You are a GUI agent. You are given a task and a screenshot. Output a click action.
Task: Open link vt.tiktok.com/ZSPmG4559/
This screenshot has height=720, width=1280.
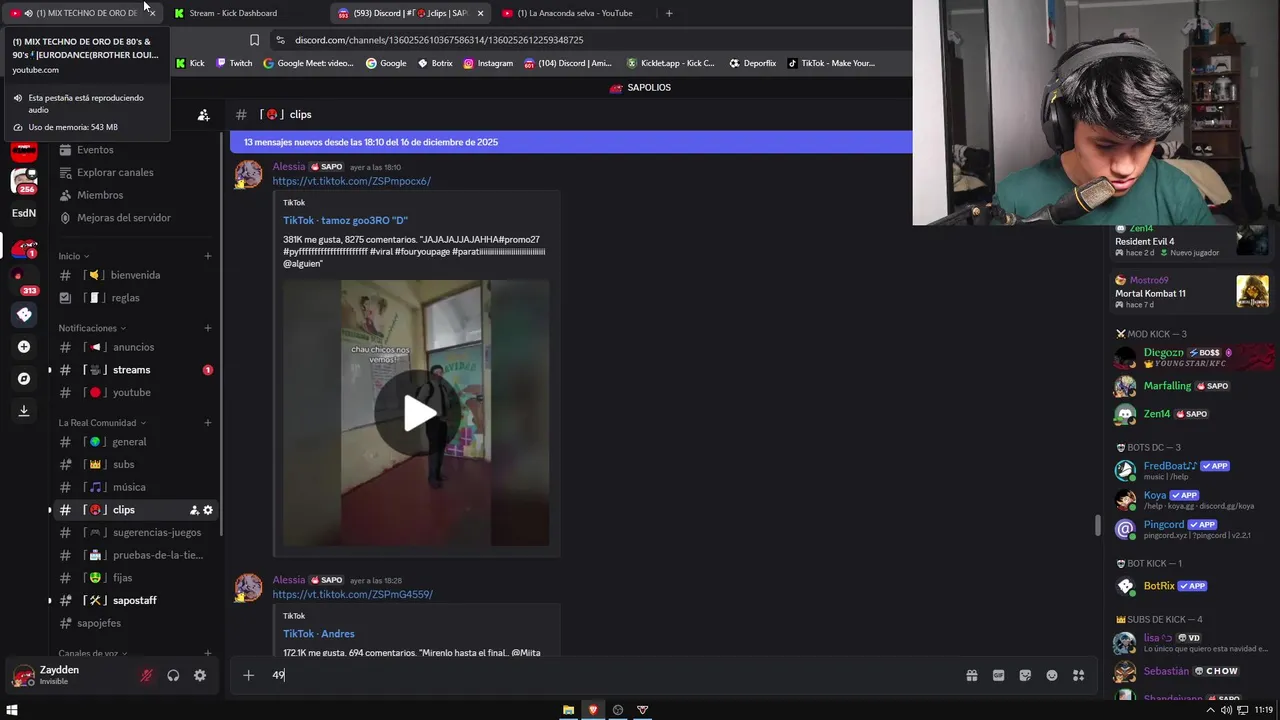click(353, 594)
